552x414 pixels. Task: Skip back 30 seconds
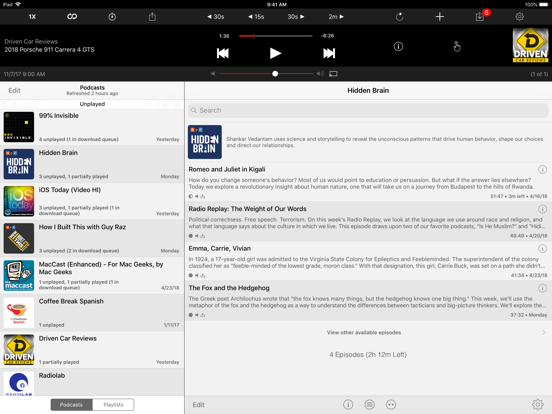(x=215, y=17)
